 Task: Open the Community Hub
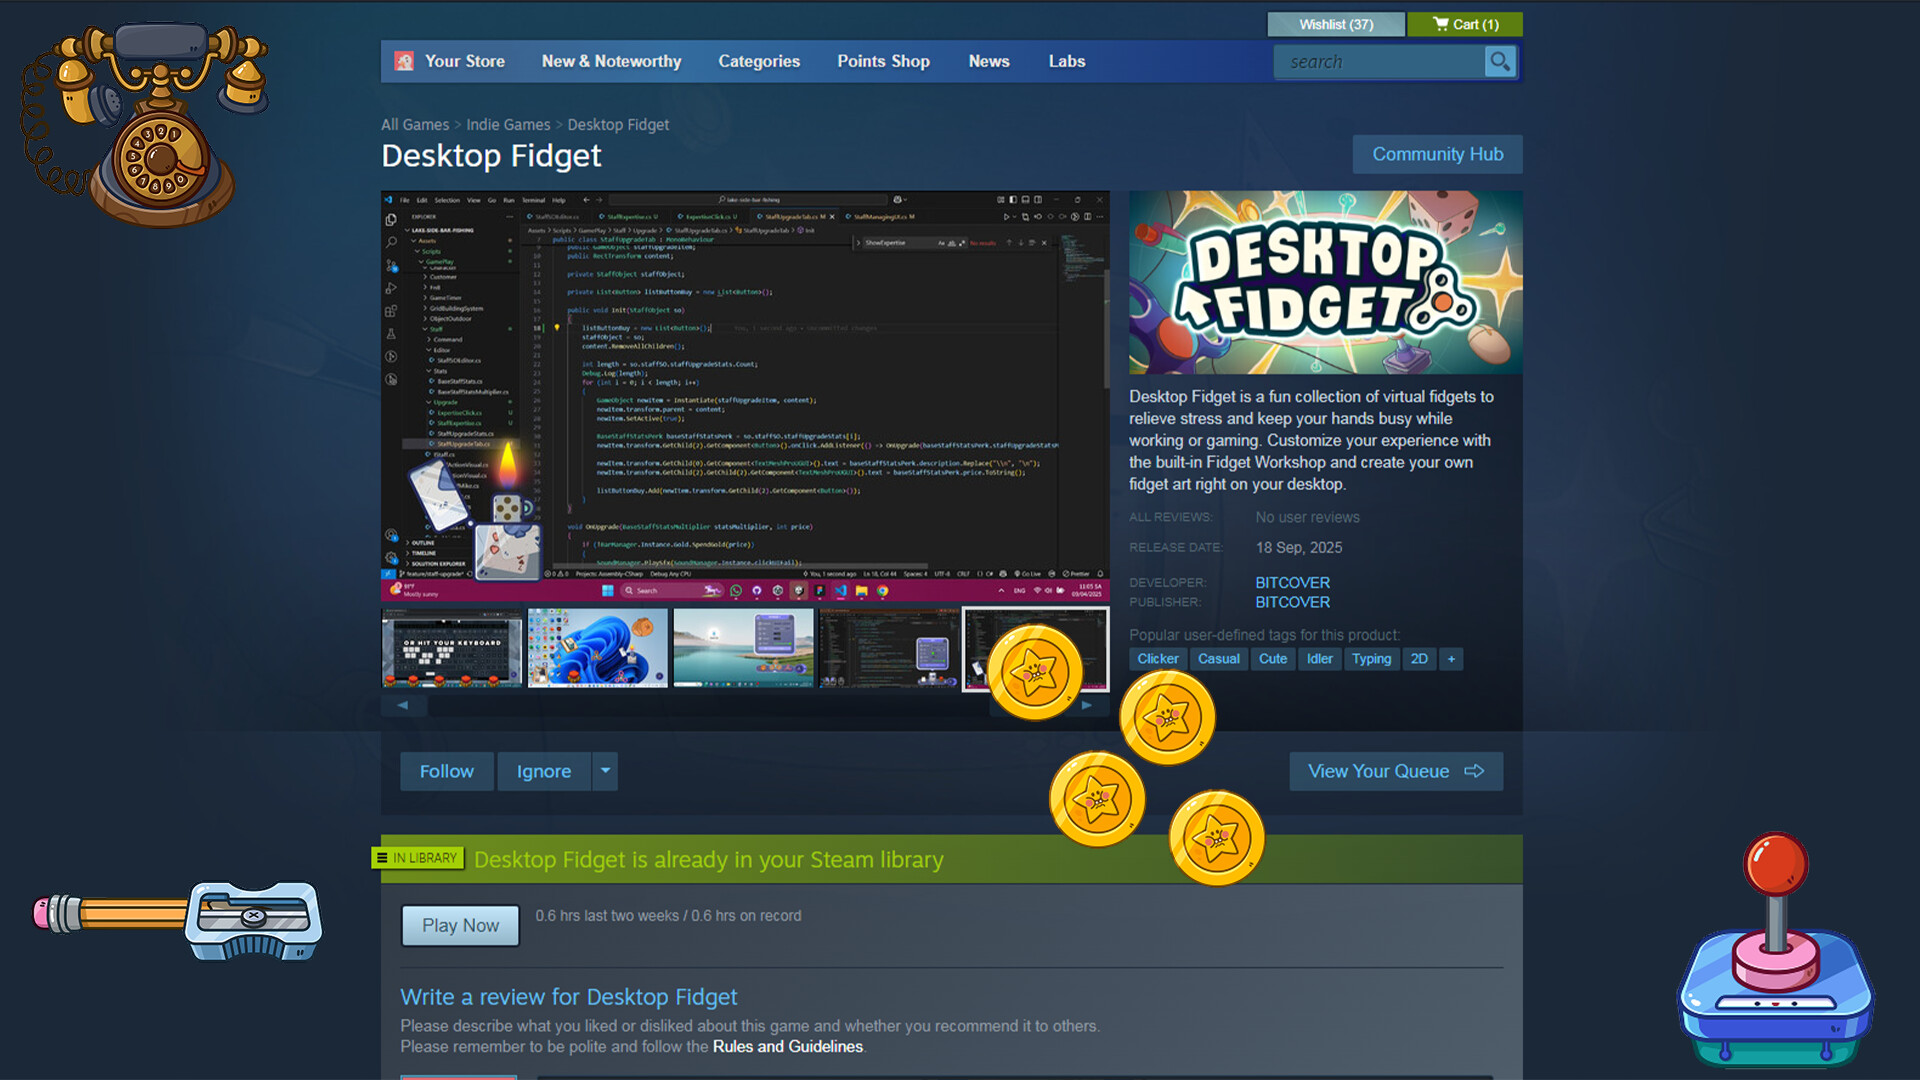(1437, 154)
